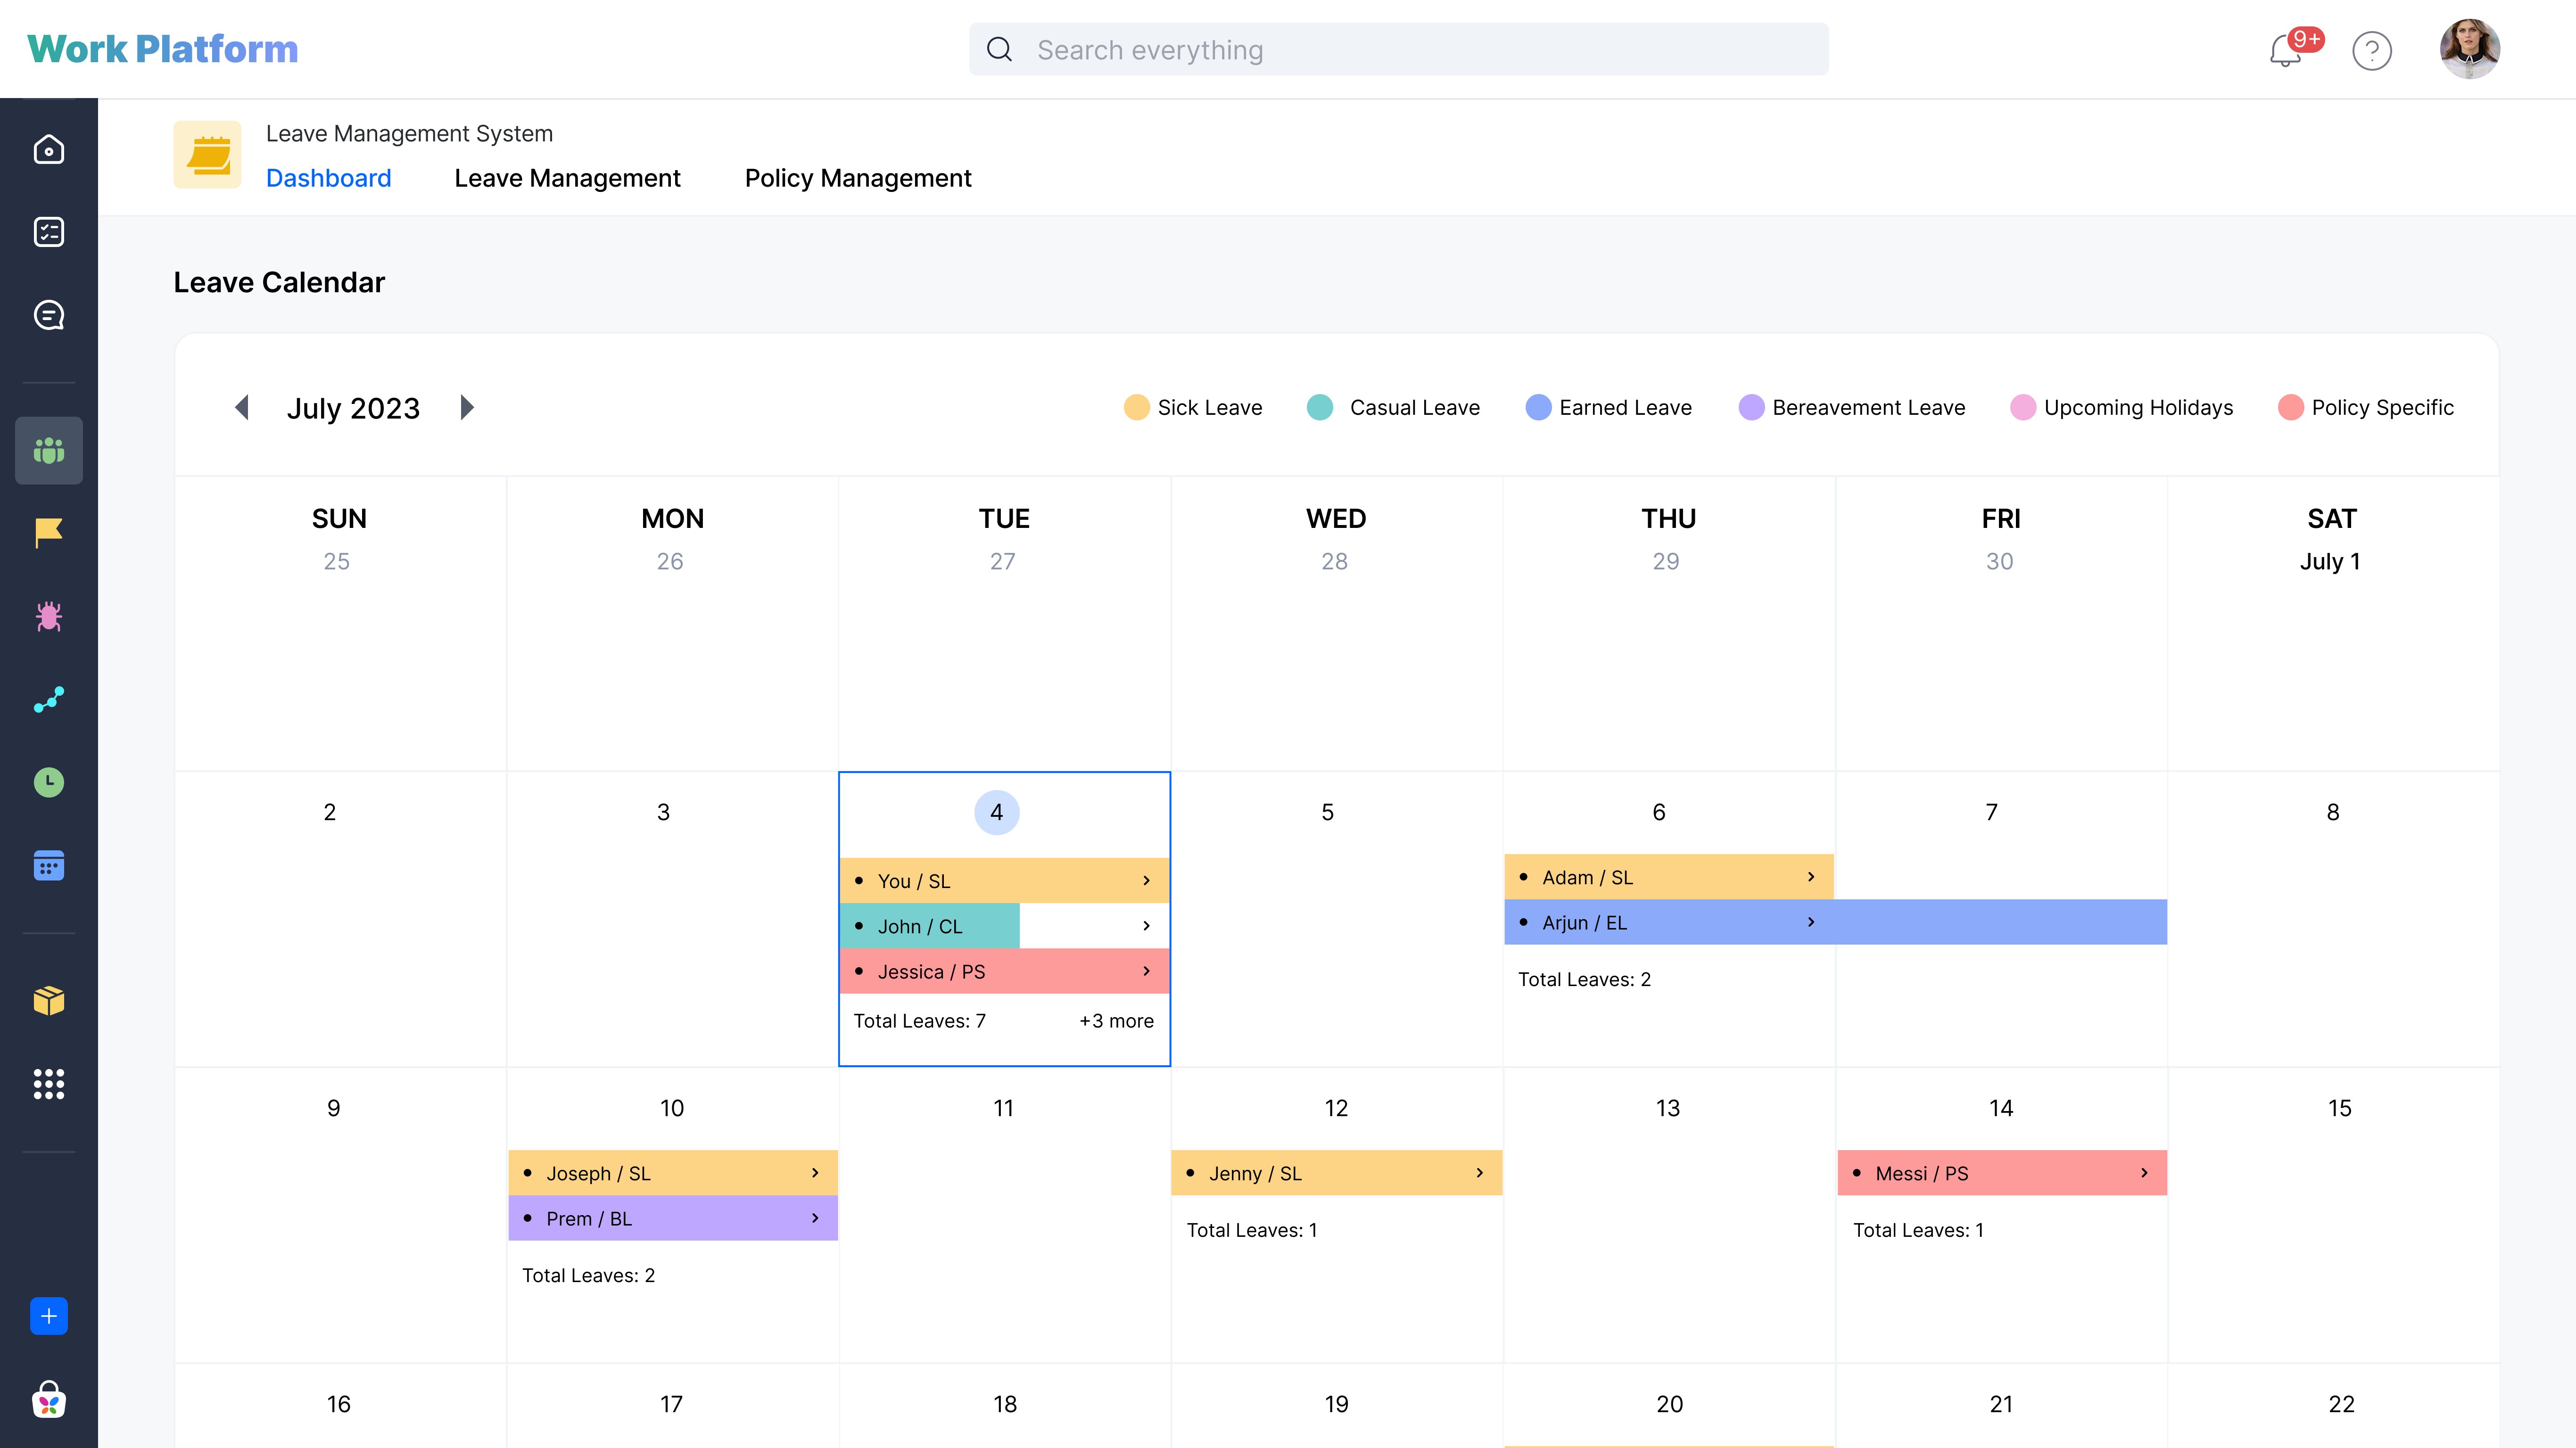Viewport: 2576px width, 1448px height.
Task: Click 'Prem / BL' leave text
Action: point(589,1219)
